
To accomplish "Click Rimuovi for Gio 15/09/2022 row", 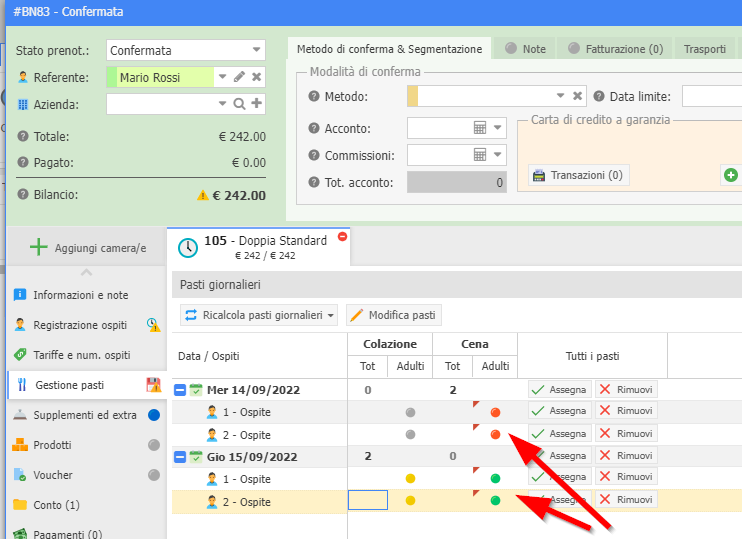I will coord(626,455).
